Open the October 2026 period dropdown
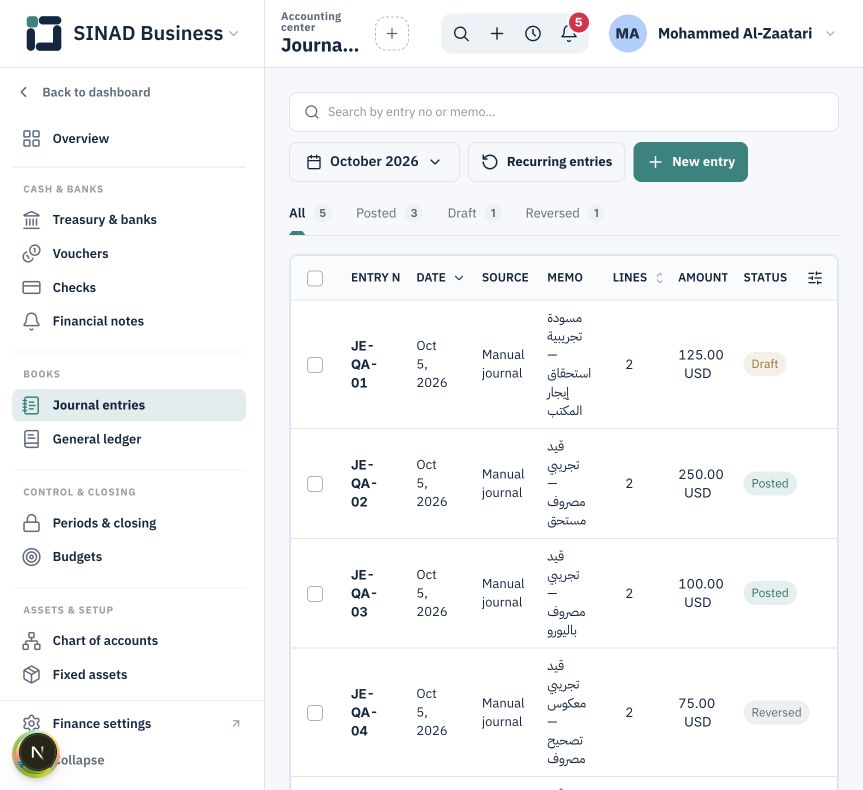863x790 pixels. [374, 162]
